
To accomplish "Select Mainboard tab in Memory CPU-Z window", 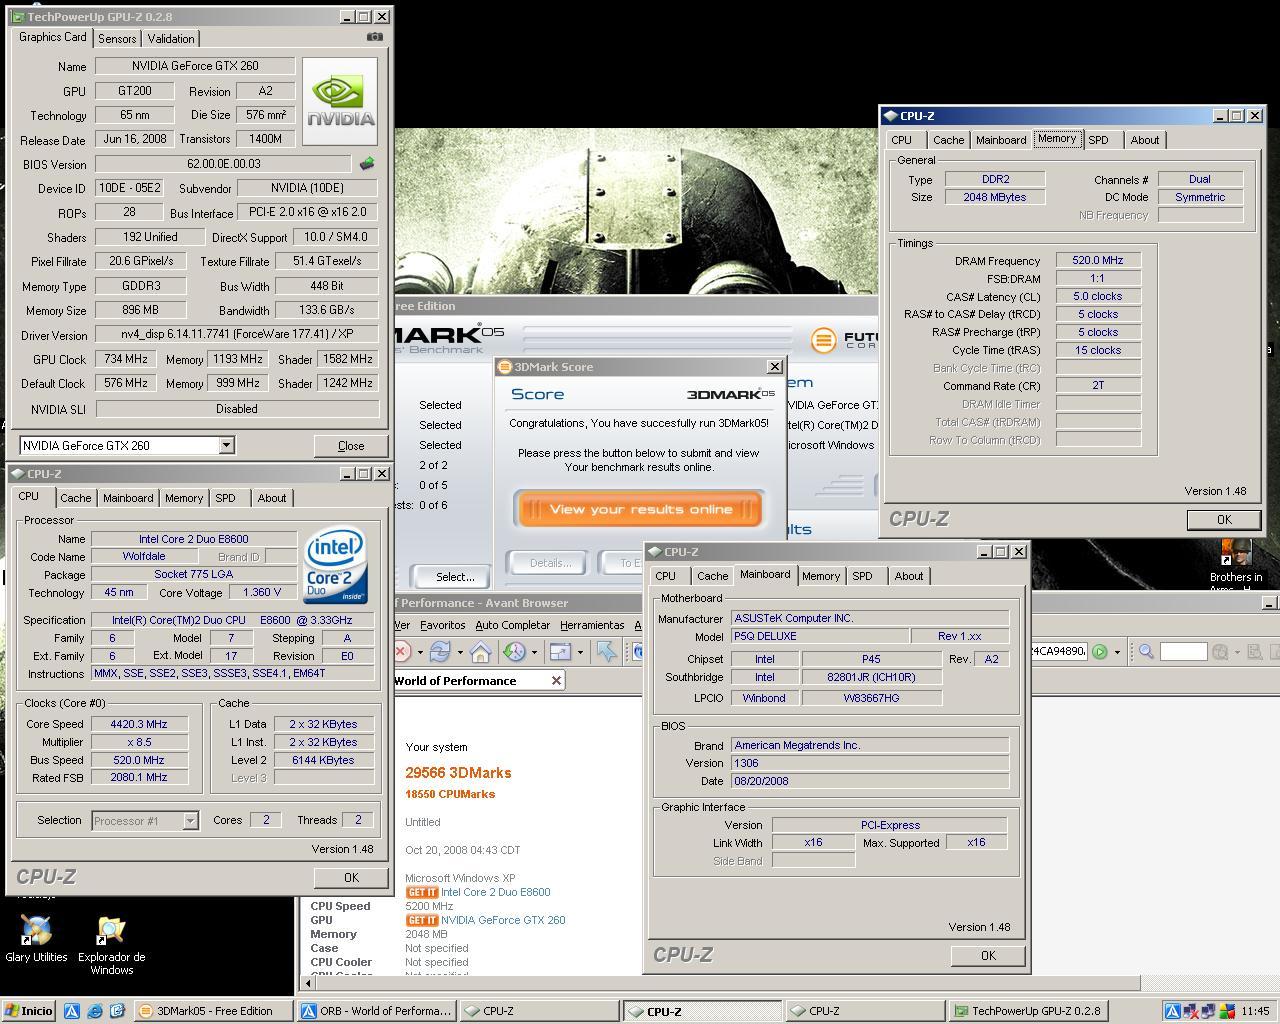I will [1001, 140].
